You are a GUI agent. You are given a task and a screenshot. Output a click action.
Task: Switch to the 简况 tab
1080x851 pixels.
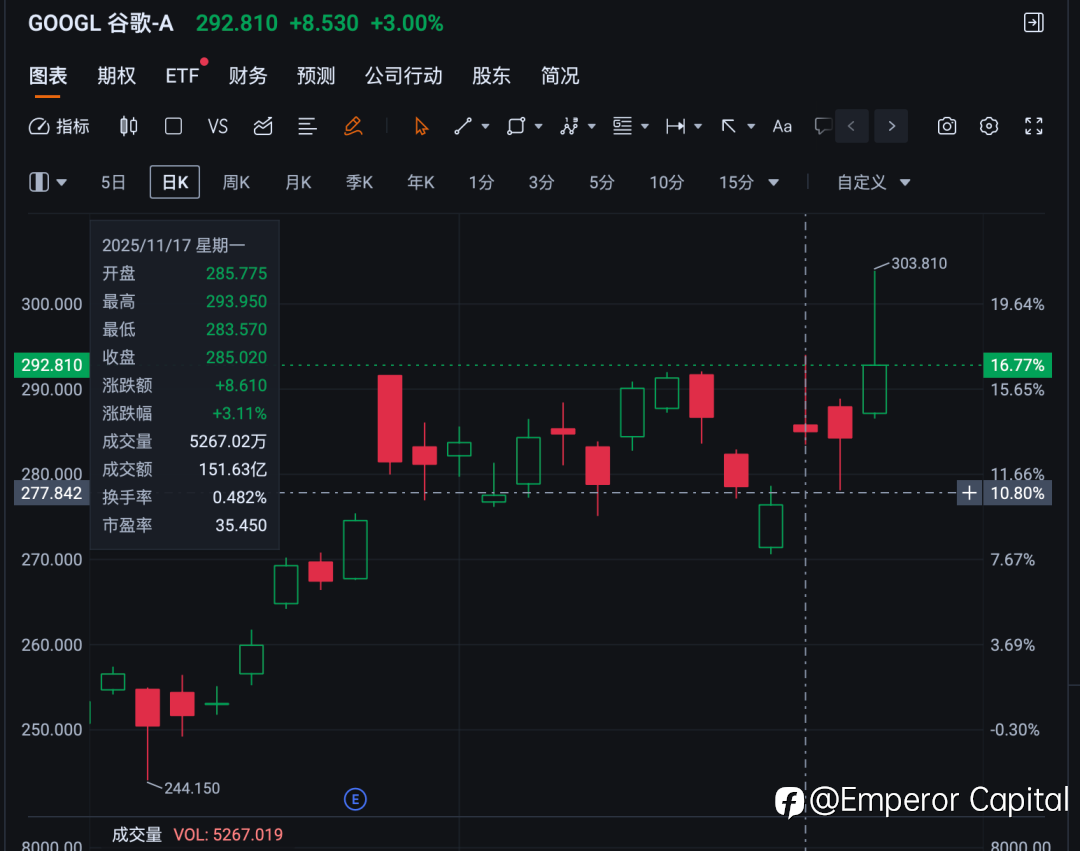tap(559, 76)
